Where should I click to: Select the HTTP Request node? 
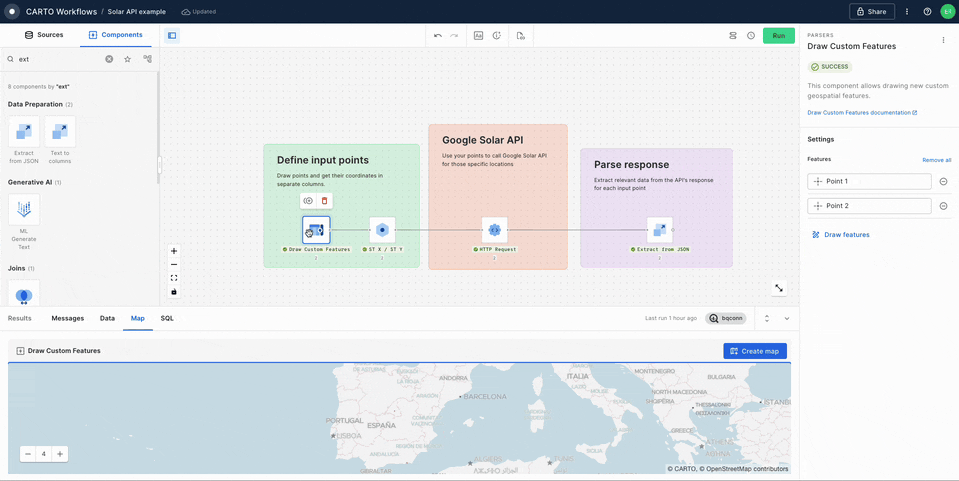[494, 230]
